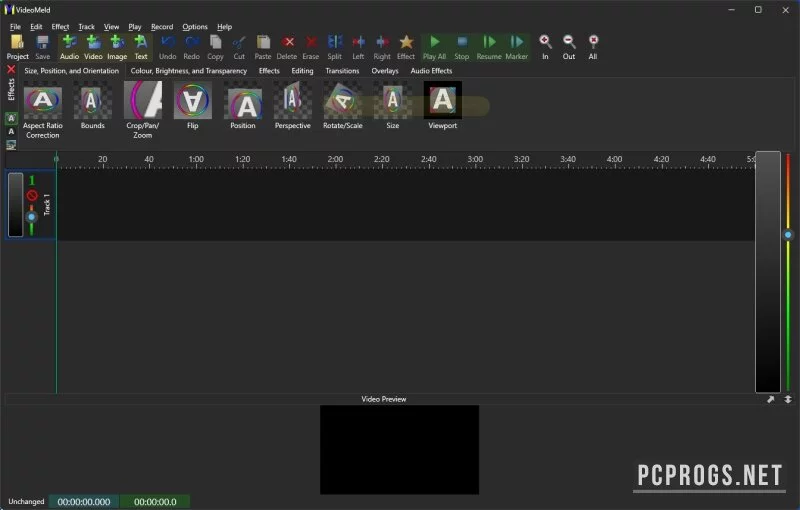Close the Effects panel with red X
This screenshot has width=800, height=510.
(x=11, y=70)
